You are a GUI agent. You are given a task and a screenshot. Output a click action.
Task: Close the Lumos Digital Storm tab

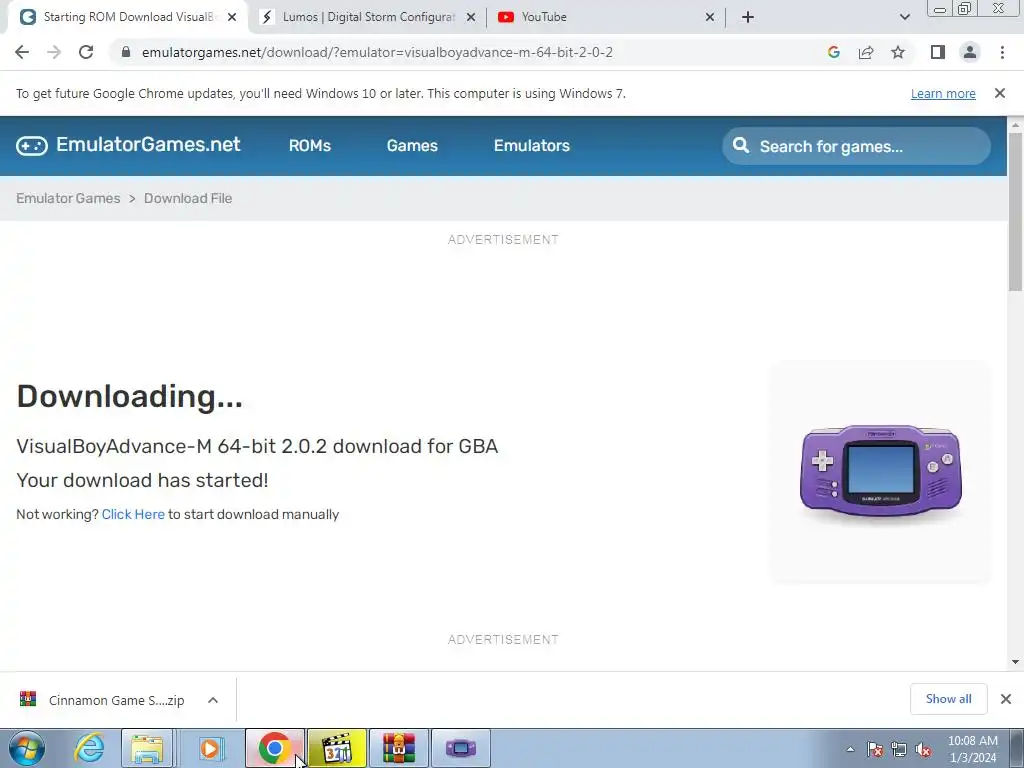pos(471,17)
